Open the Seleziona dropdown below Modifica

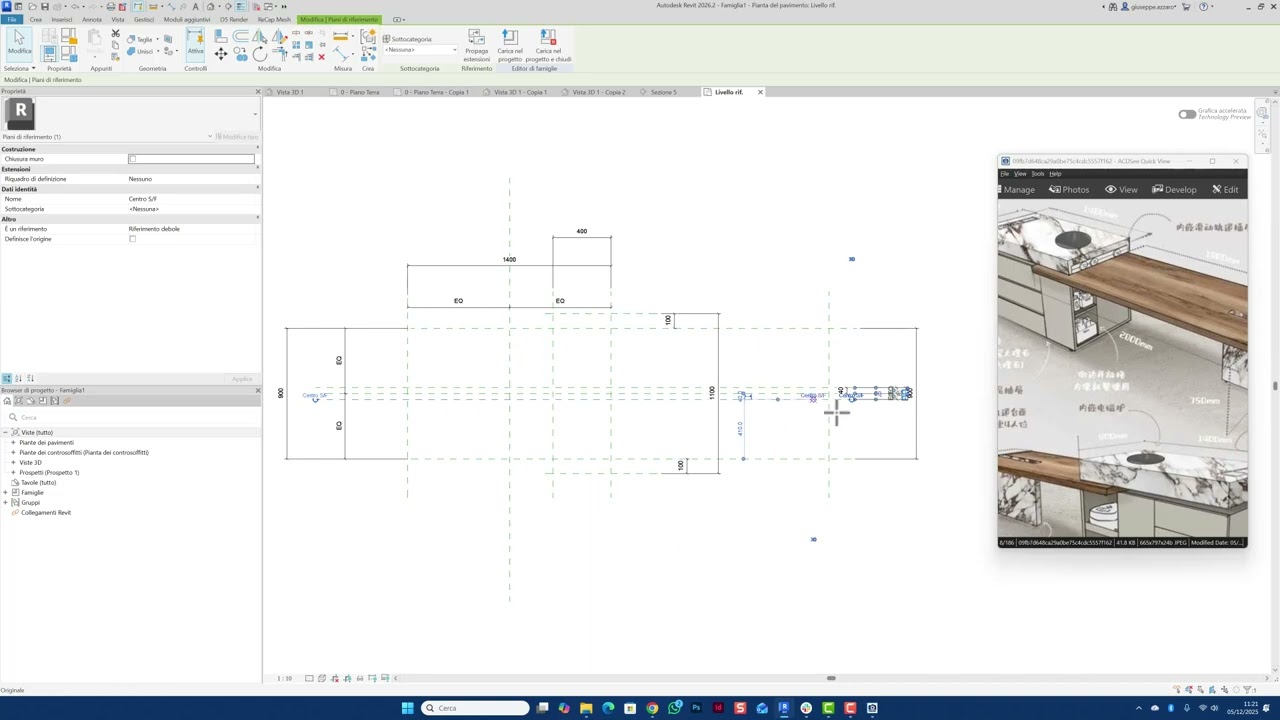(19, 68)
